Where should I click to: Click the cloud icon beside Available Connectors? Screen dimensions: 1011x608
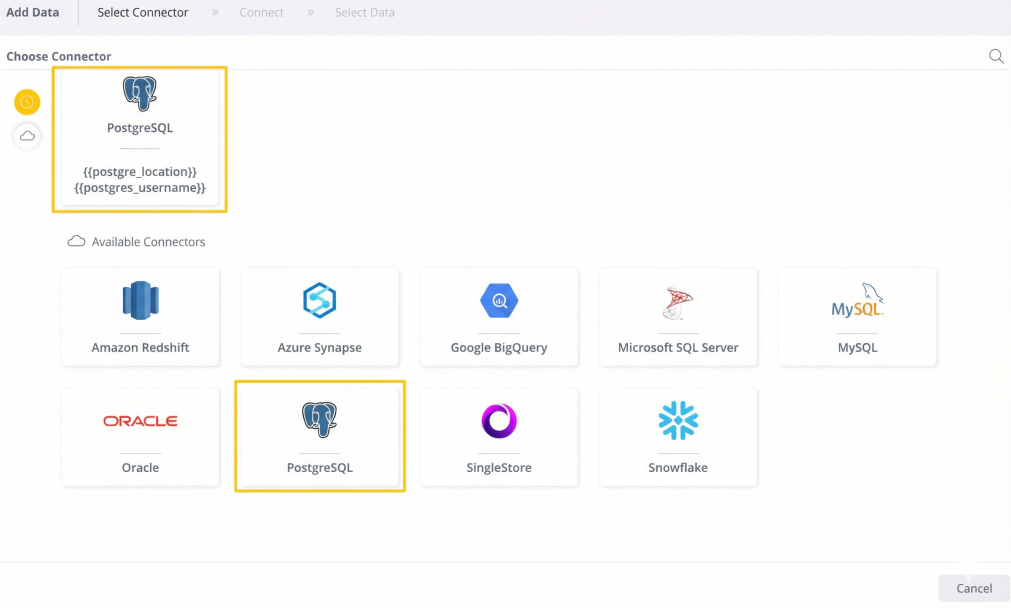76,241
